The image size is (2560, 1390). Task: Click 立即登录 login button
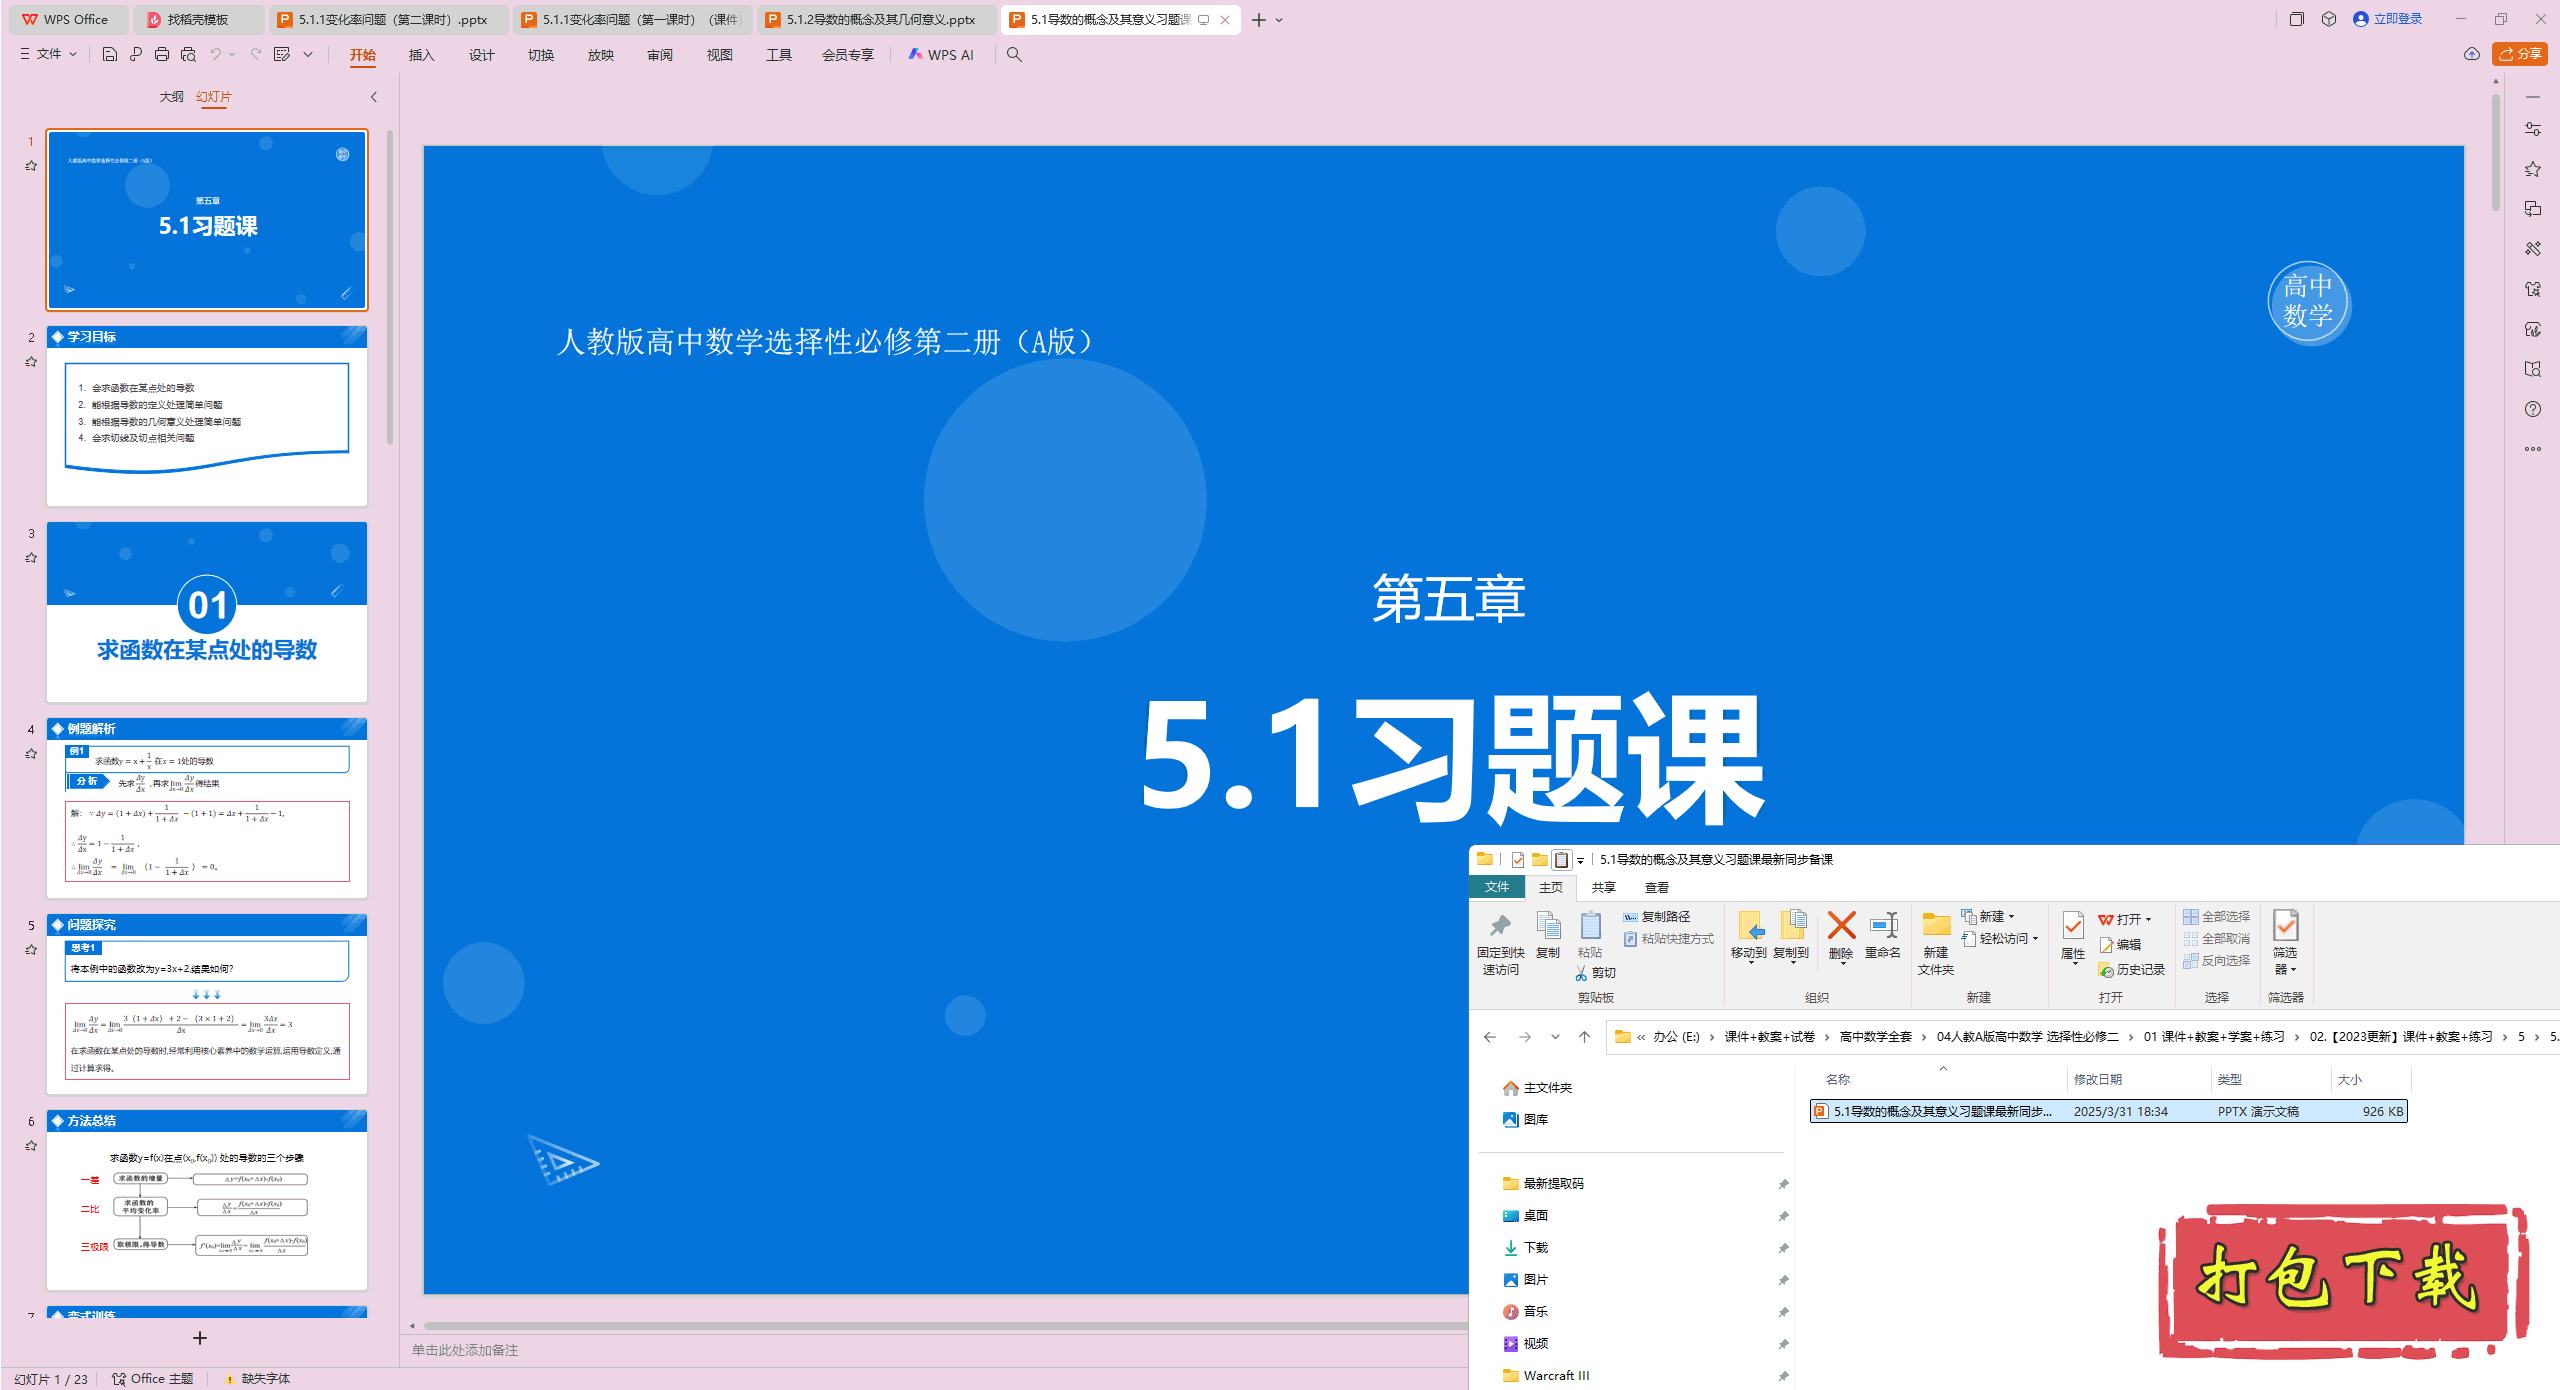pos(2388,19)
